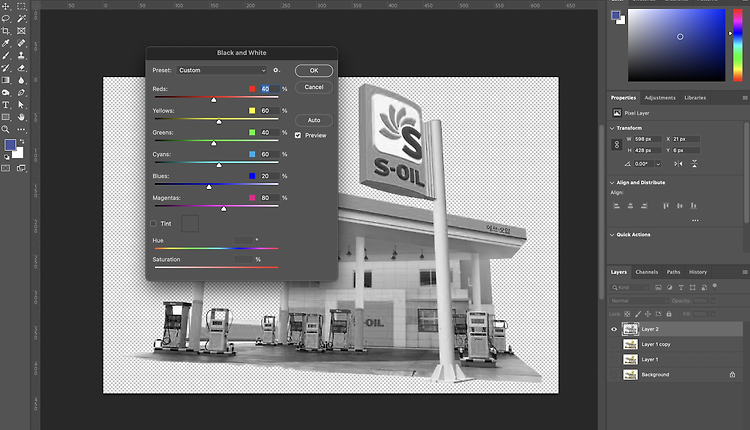
Task: Hide Layer 2 with eye icon
Action: 614,329
